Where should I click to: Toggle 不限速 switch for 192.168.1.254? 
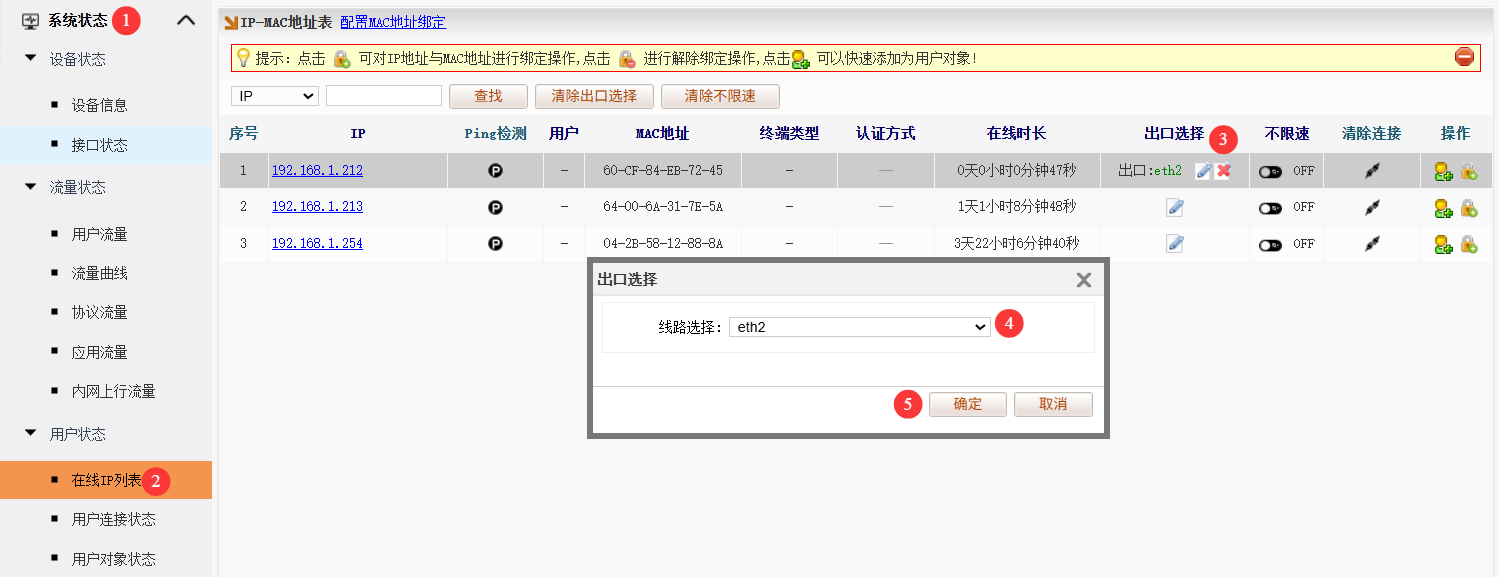(x=1271, y=245)
